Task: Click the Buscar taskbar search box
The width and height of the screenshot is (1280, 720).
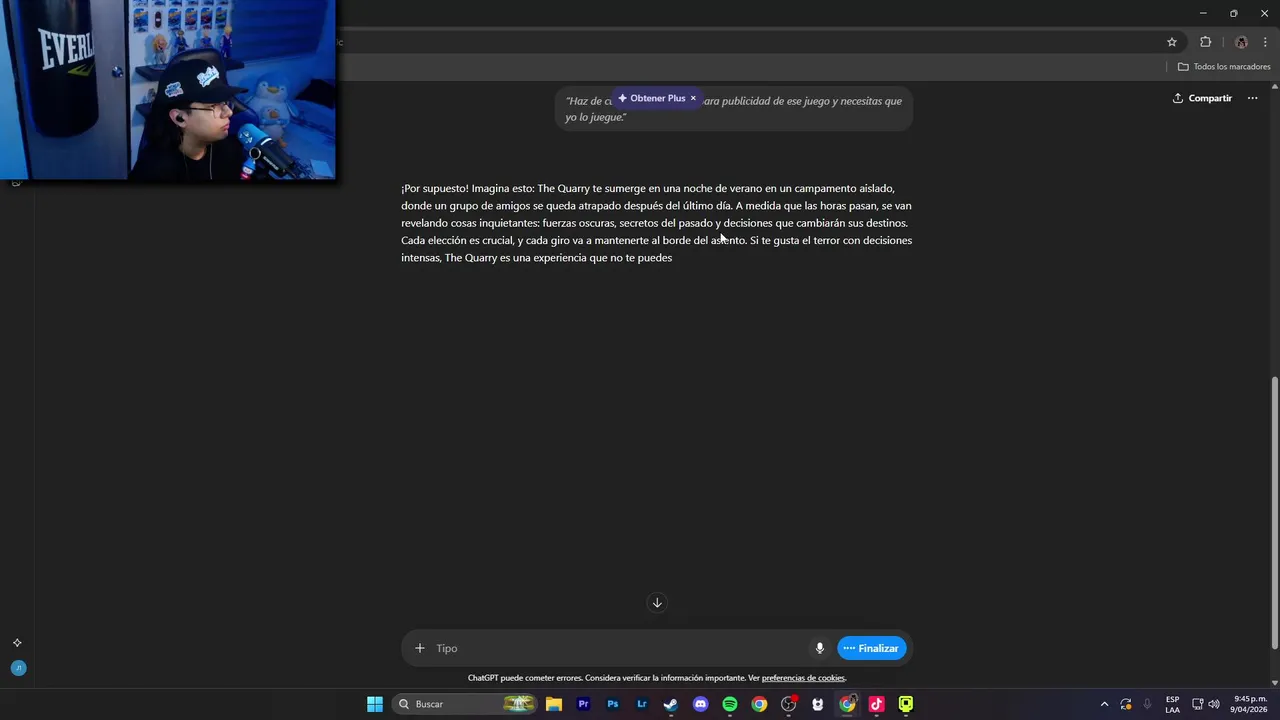Action: pos(464,704)
